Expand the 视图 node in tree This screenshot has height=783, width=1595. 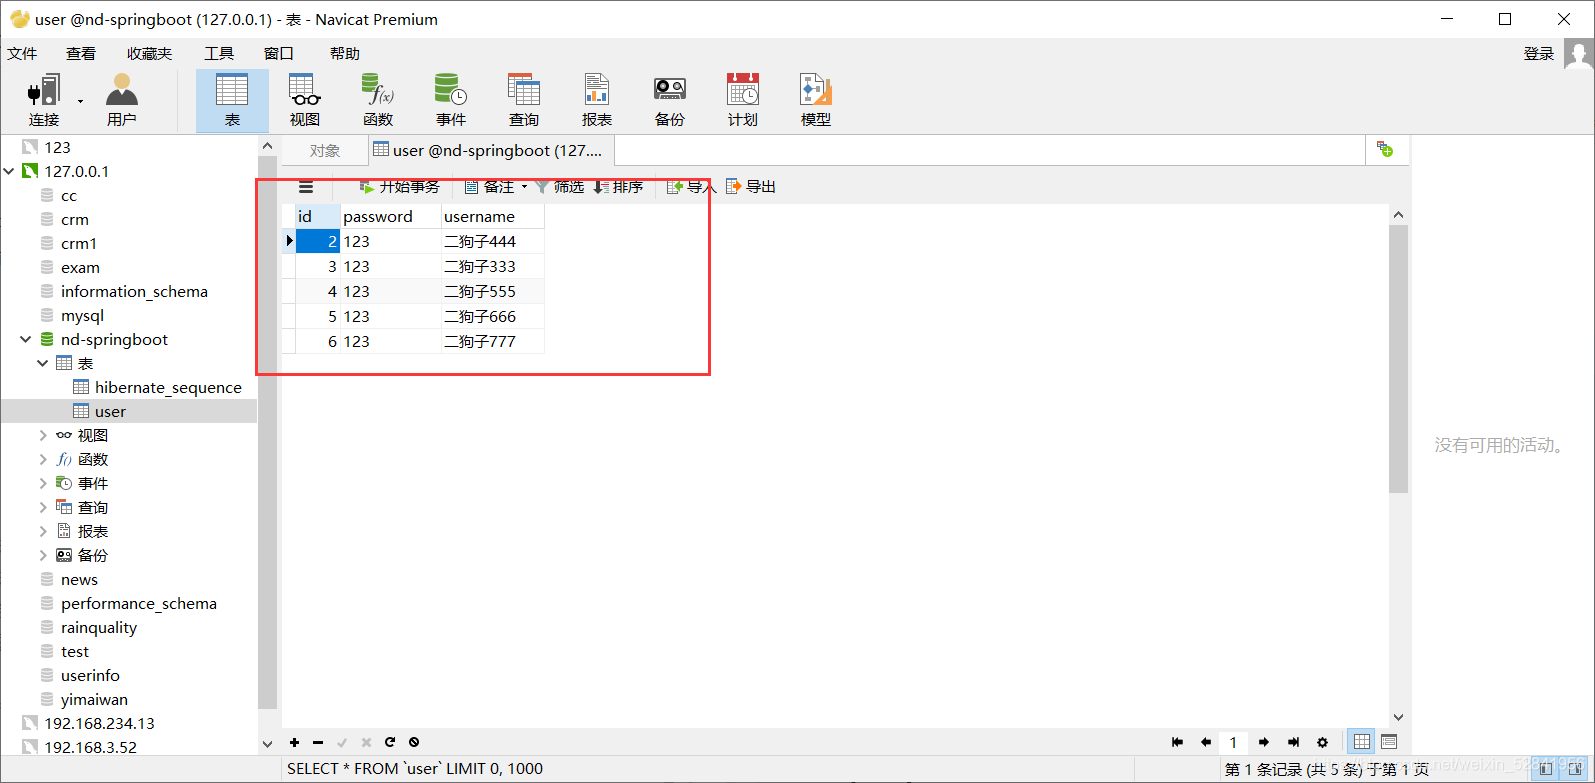(42, 435)
